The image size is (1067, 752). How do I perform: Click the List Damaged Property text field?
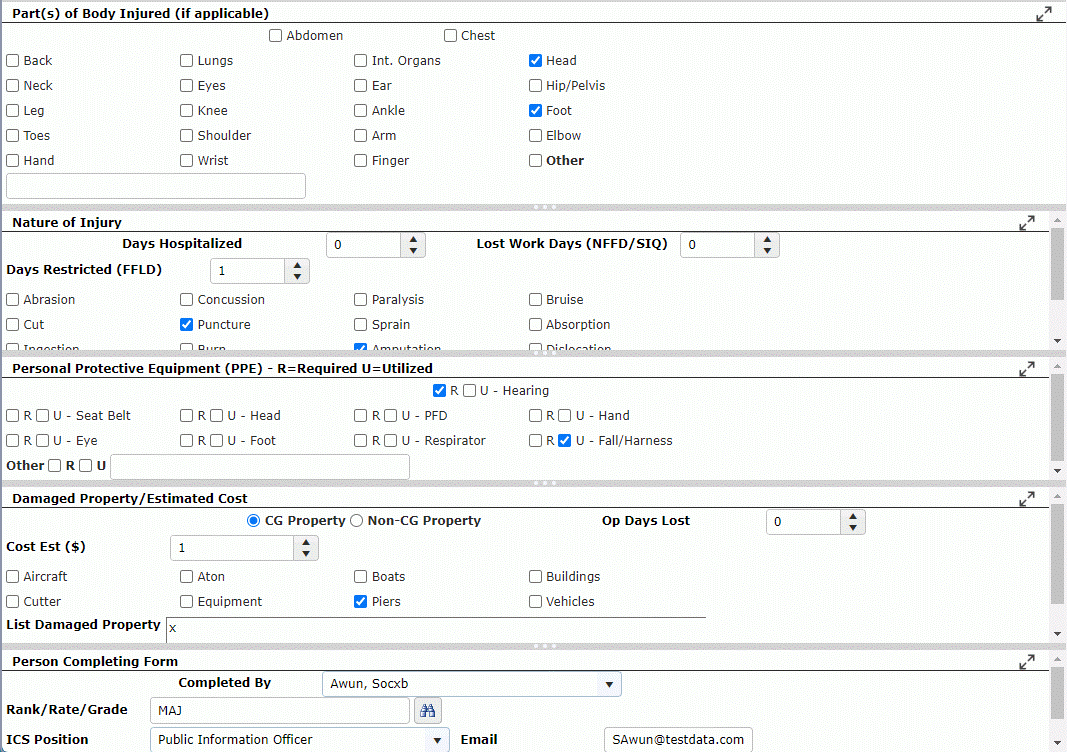point(435,628)
